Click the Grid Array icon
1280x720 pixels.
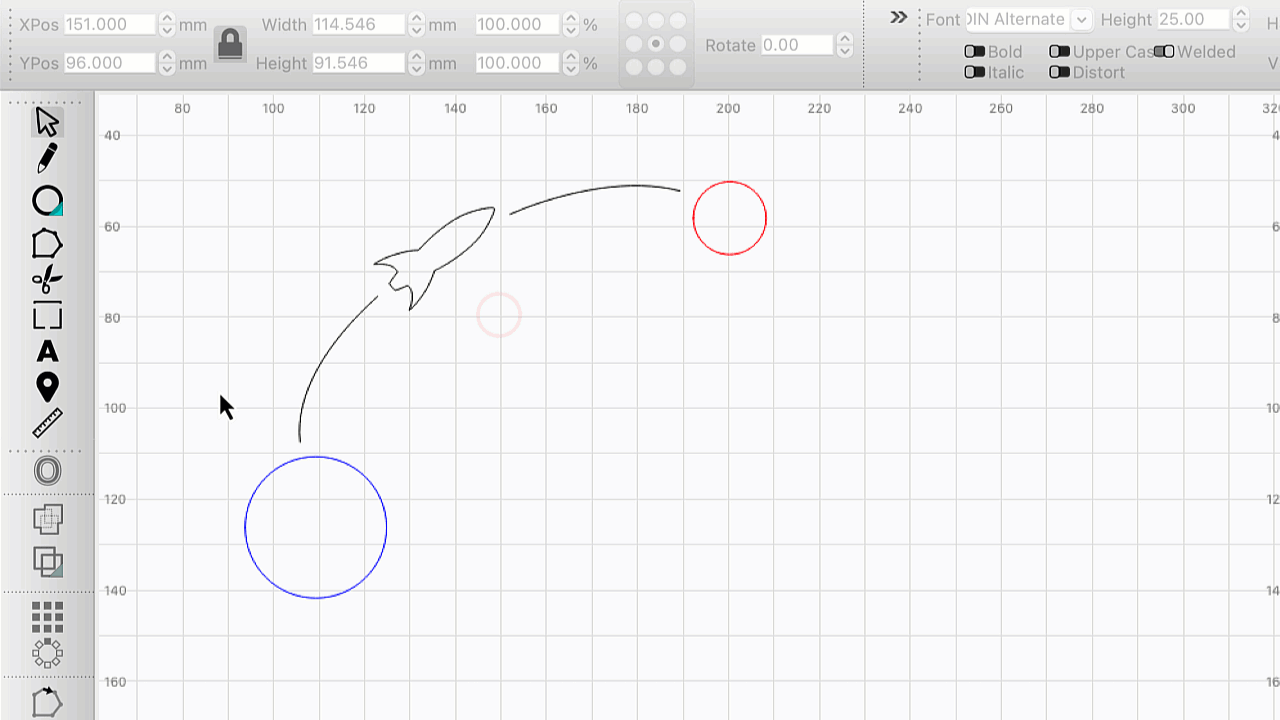[47, 617]
